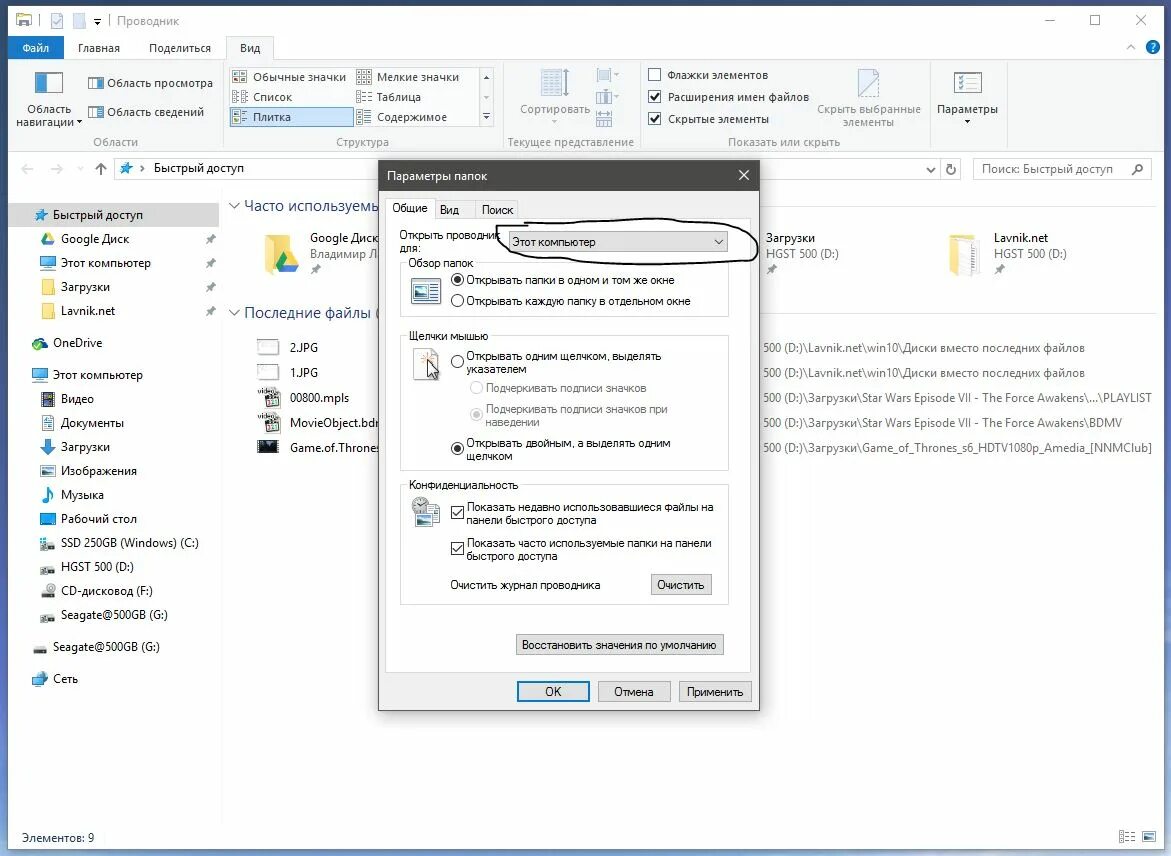Click the refresh icon beside the address bar
The height and width of the screenshot is (856, 1171).
click(951, 168)
